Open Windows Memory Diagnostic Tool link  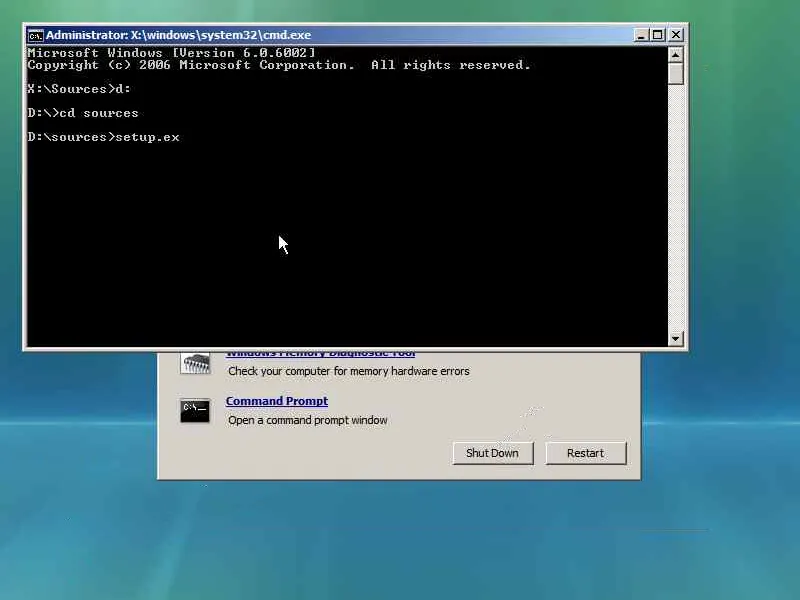pos(320,354)
